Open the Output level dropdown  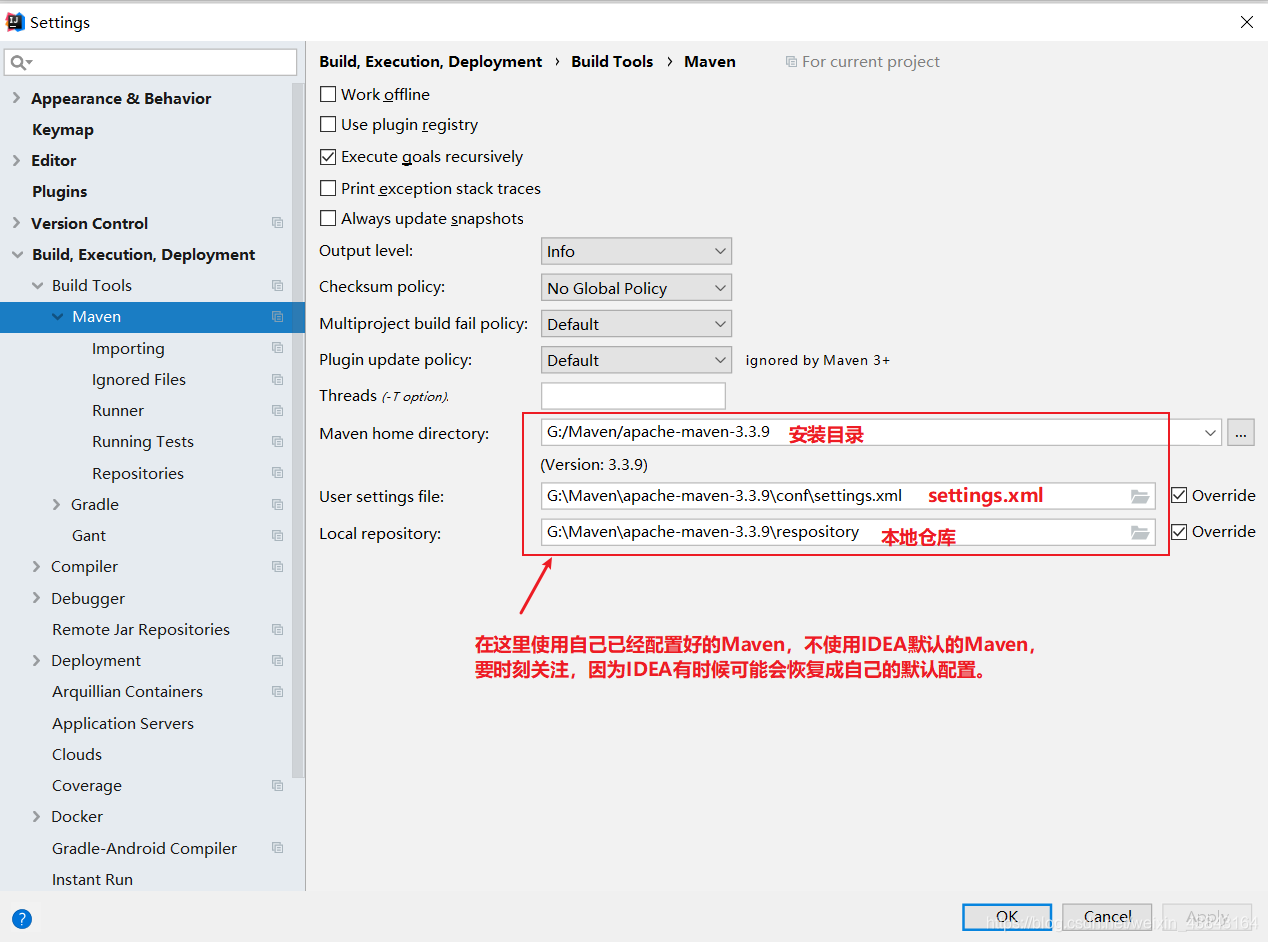(636, 251)
